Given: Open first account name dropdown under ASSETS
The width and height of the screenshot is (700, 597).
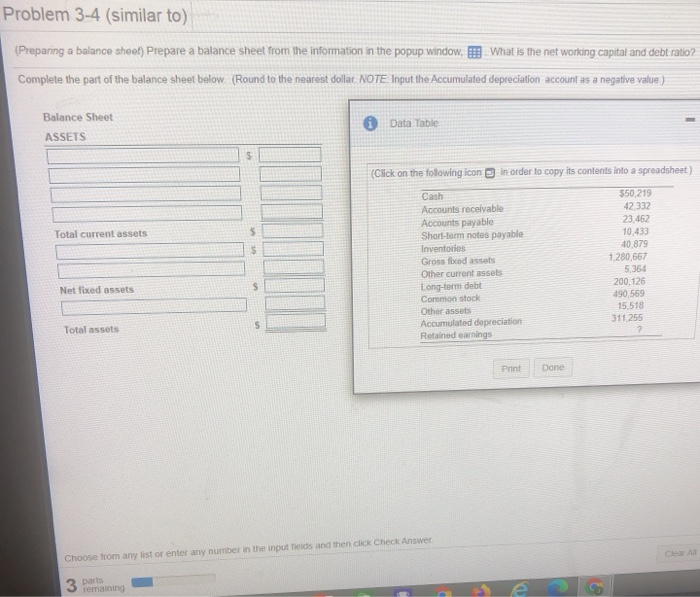Looking at the screenshot, I should [142, 155].
